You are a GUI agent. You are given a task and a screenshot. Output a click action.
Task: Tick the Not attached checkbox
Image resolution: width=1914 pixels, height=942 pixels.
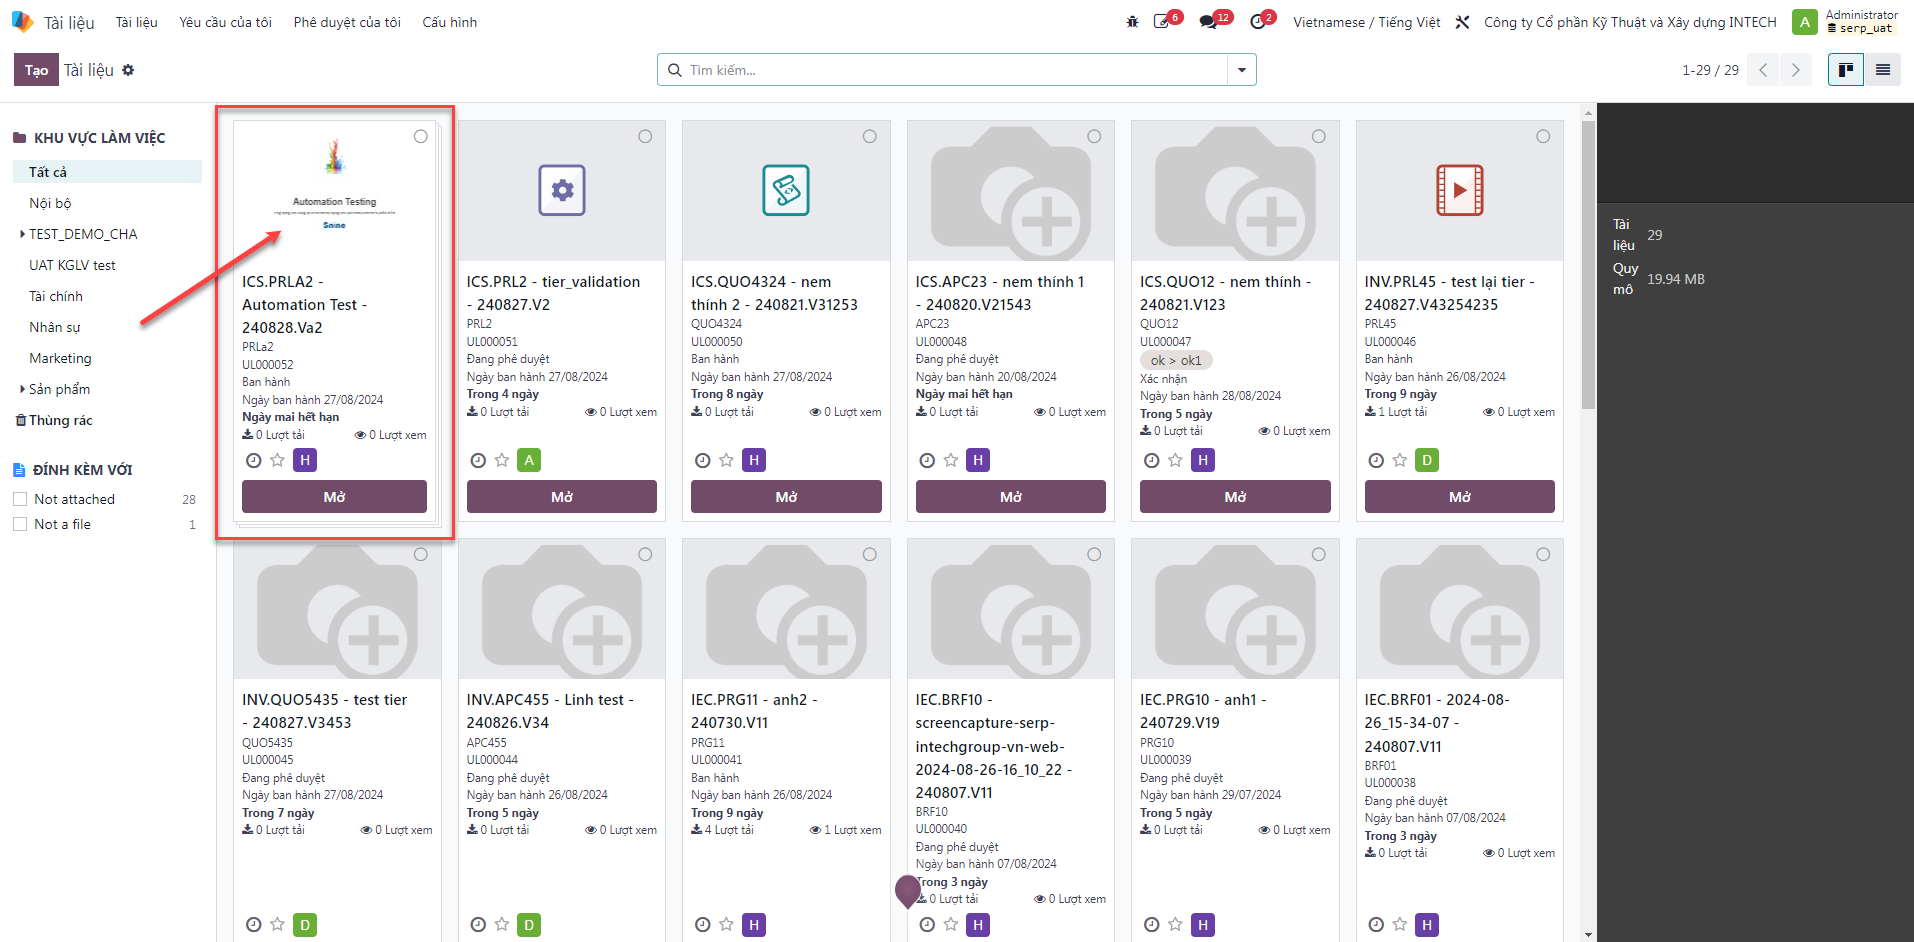(x=20, y=499)
